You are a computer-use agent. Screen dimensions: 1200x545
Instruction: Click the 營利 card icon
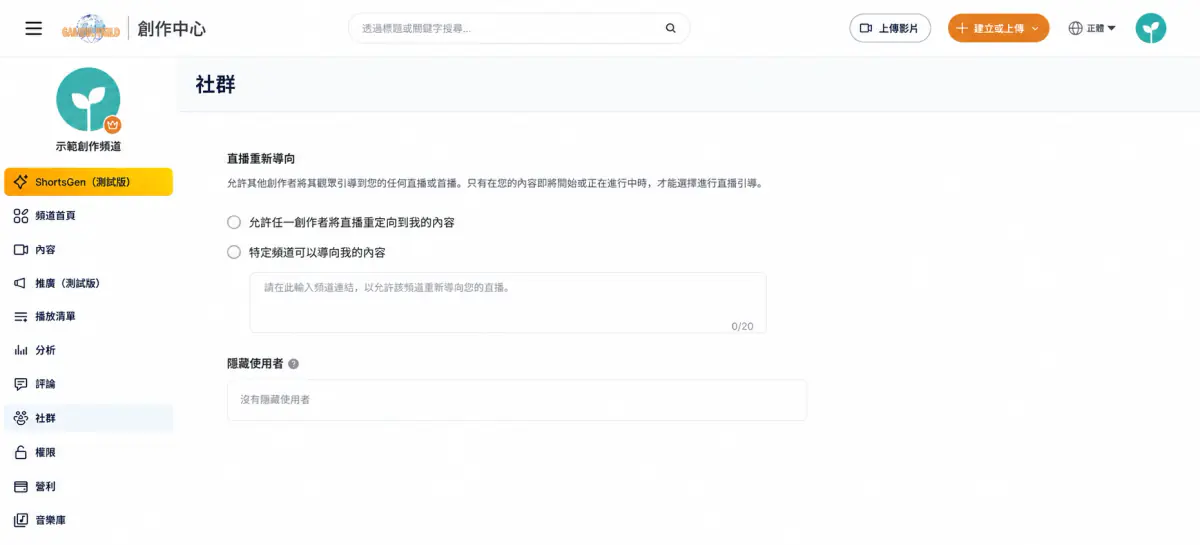20,486
